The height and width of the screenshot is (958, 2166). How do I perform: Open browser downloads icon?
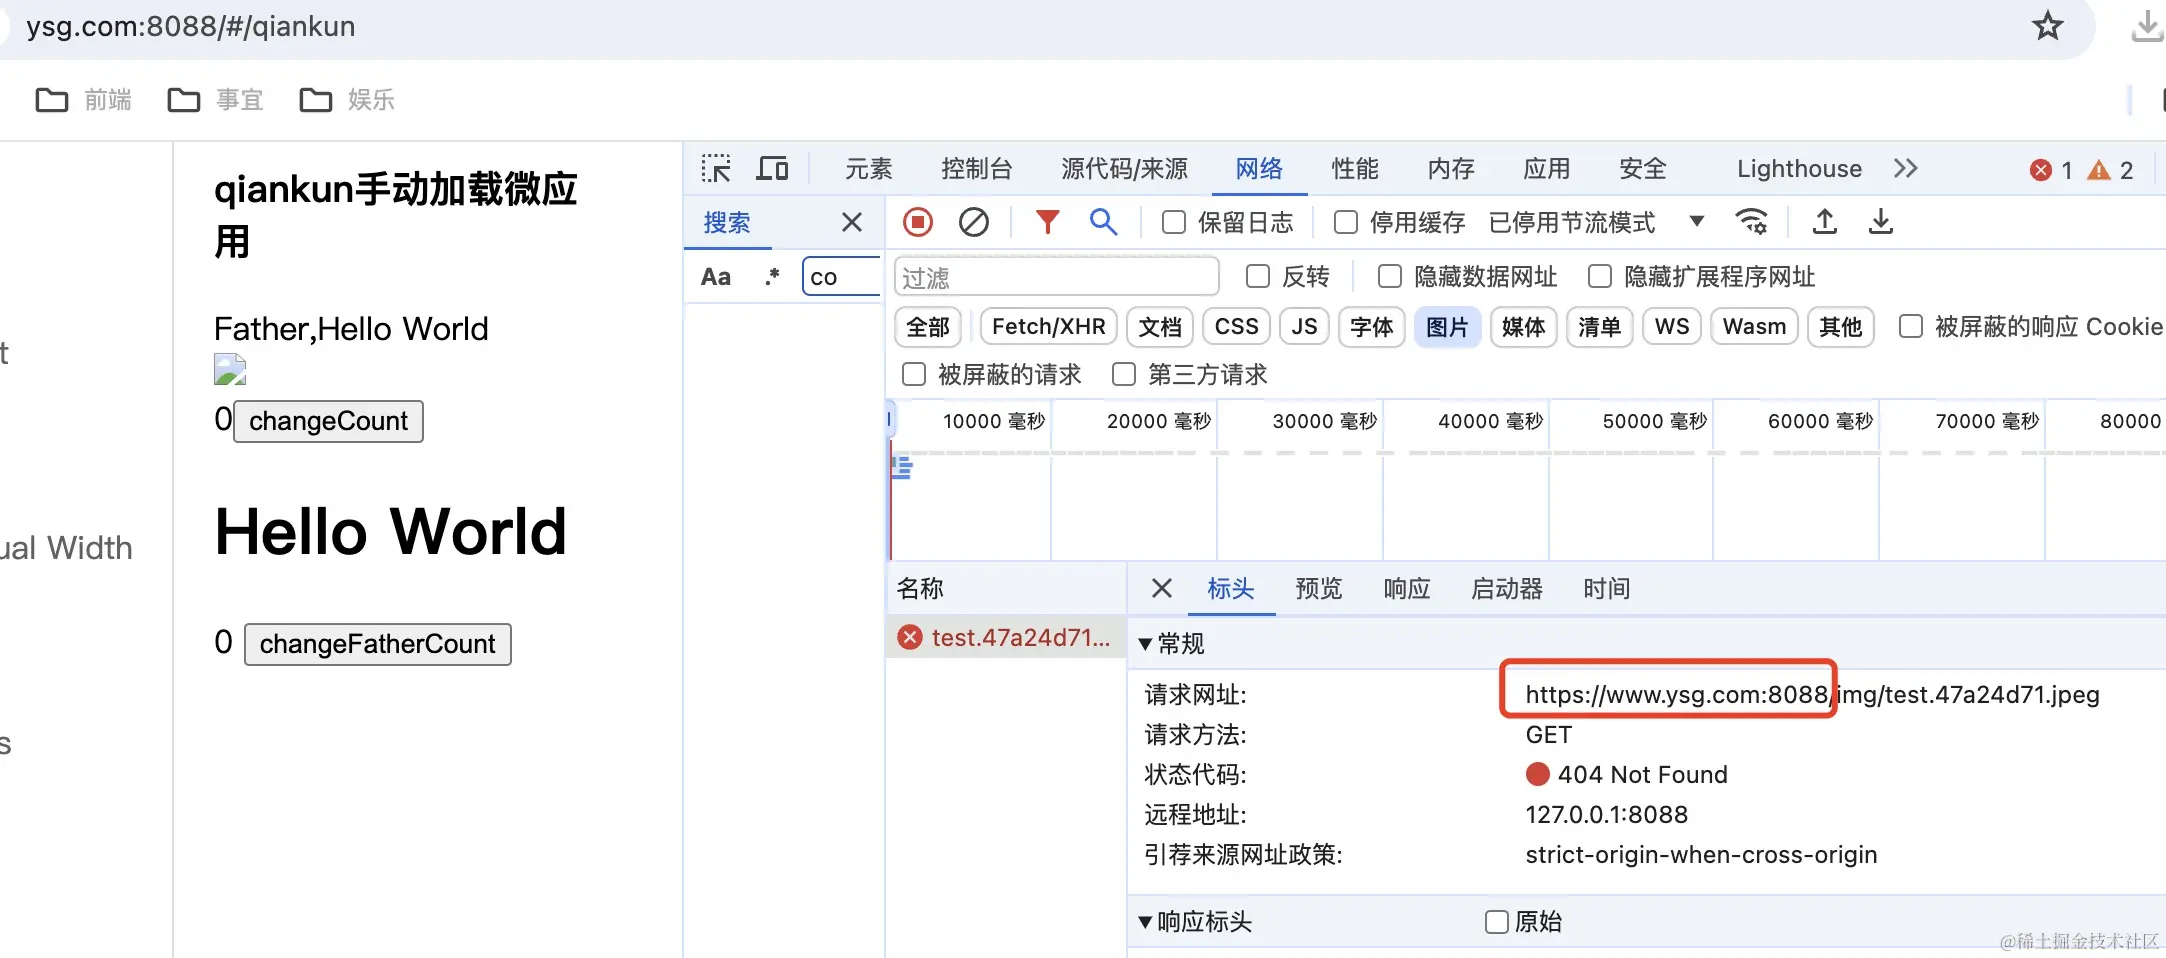2146,26
